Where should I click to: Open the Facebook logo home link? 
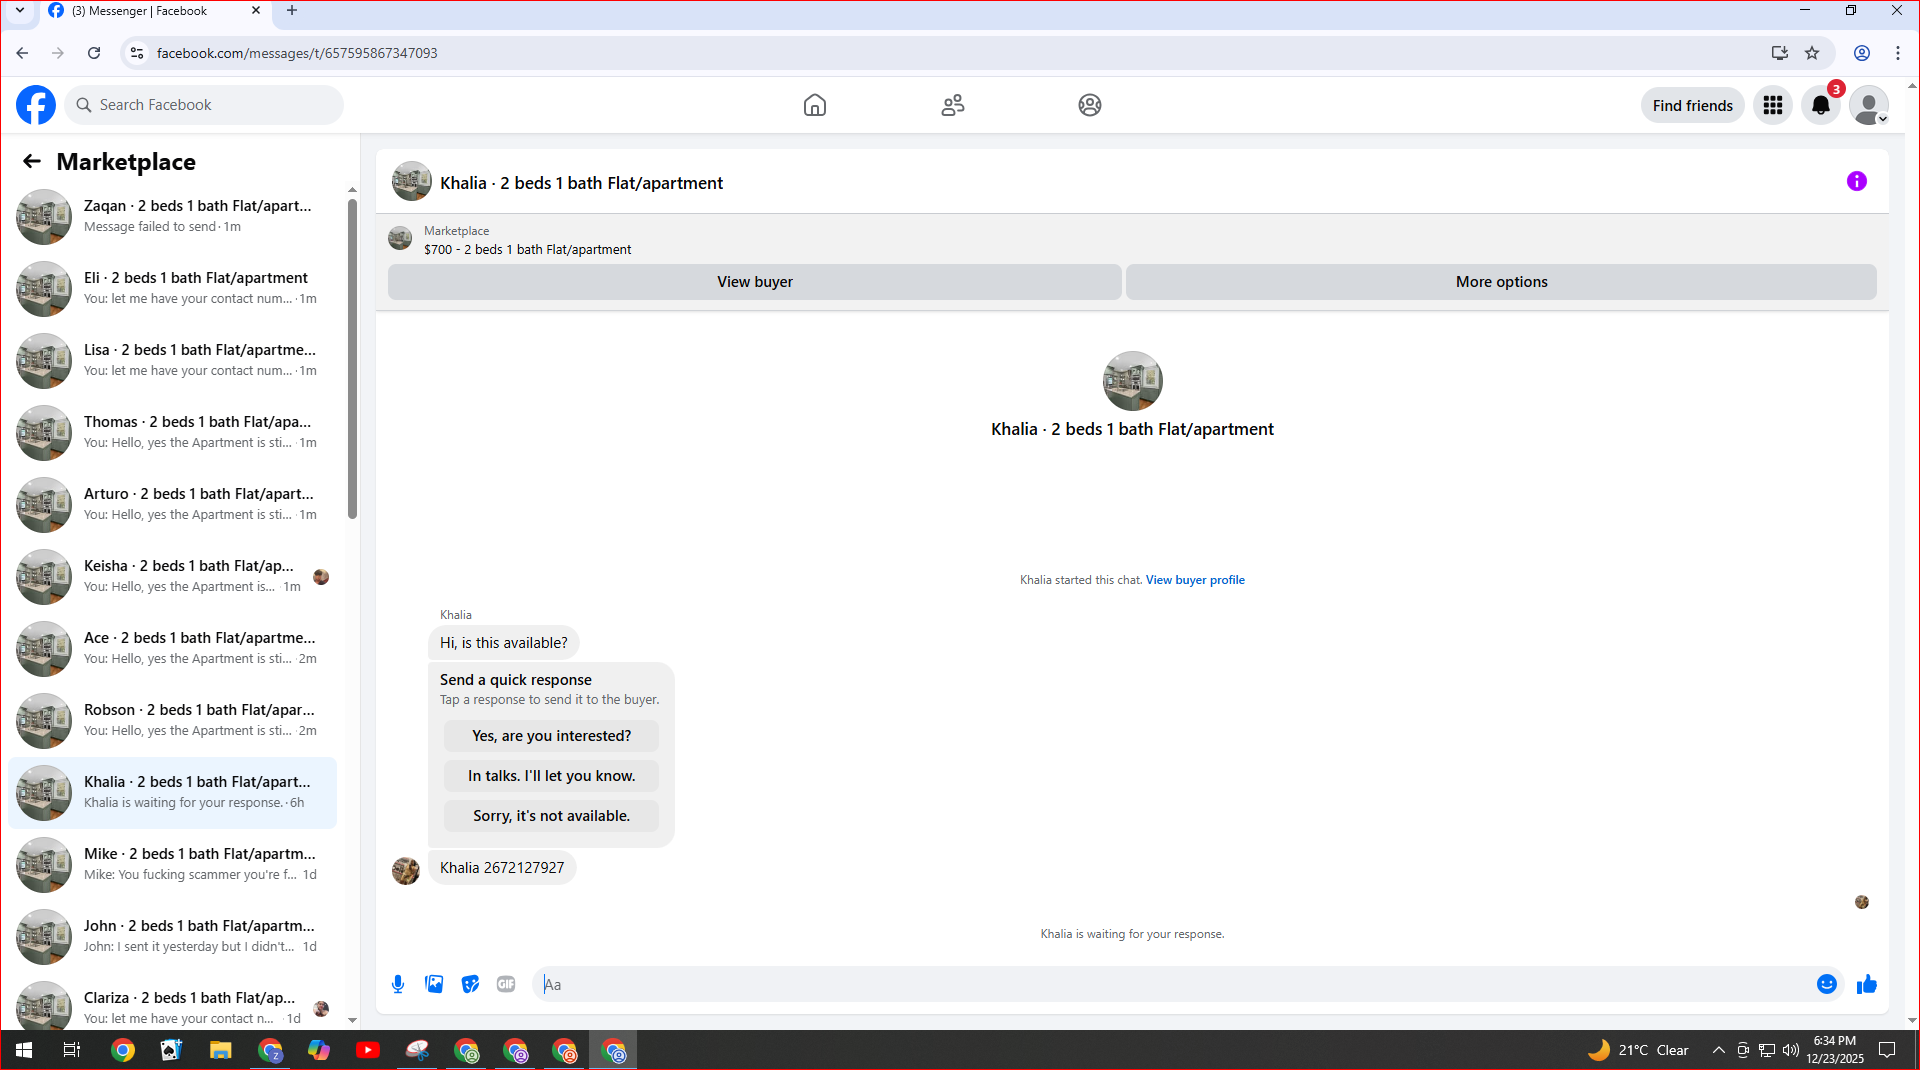click(36, 105)
